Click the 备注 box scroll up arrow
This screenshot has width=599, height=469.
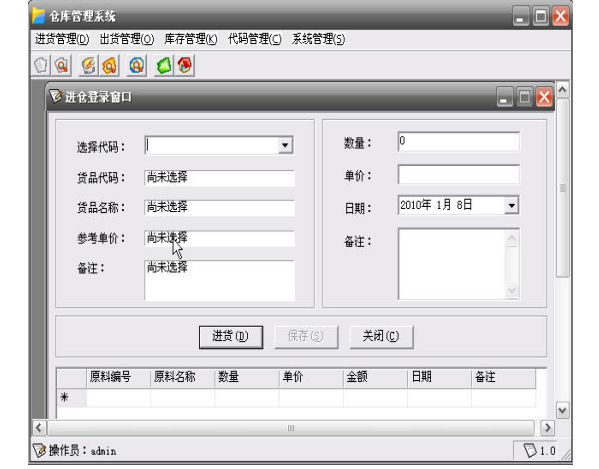click(512, 239)
